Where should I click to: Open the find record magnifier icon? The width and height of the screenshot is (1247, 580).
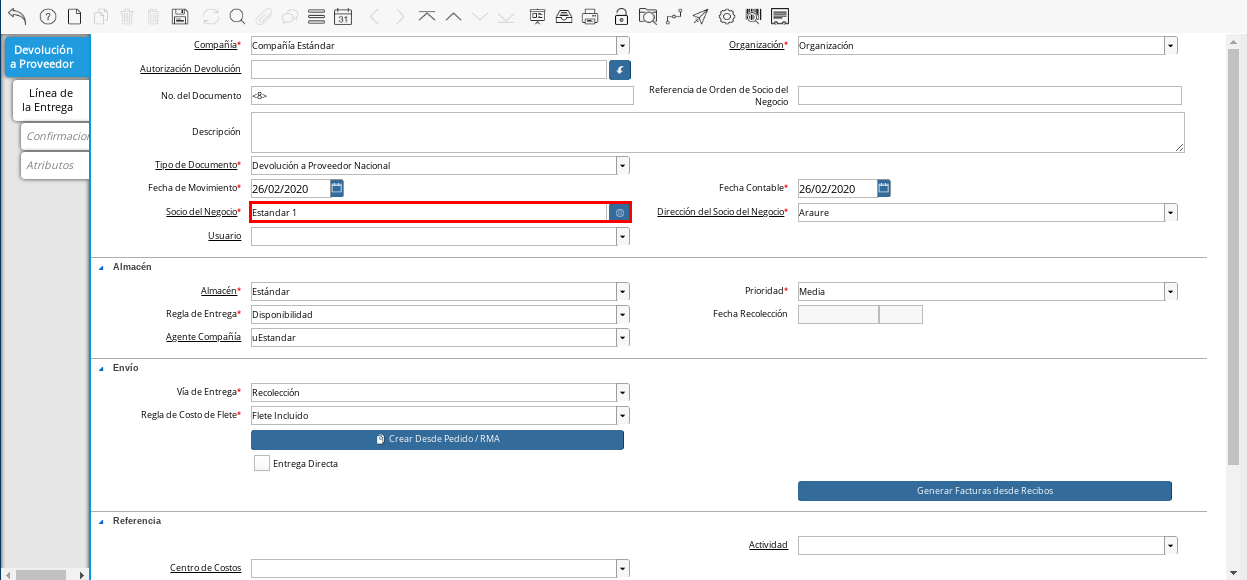point(237,16)
